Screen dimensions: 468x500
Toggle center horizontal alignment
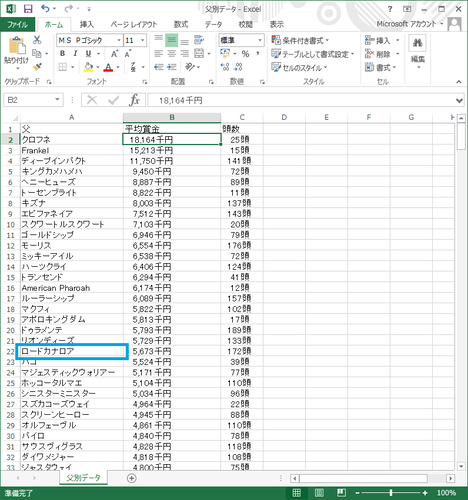(171, 54)
